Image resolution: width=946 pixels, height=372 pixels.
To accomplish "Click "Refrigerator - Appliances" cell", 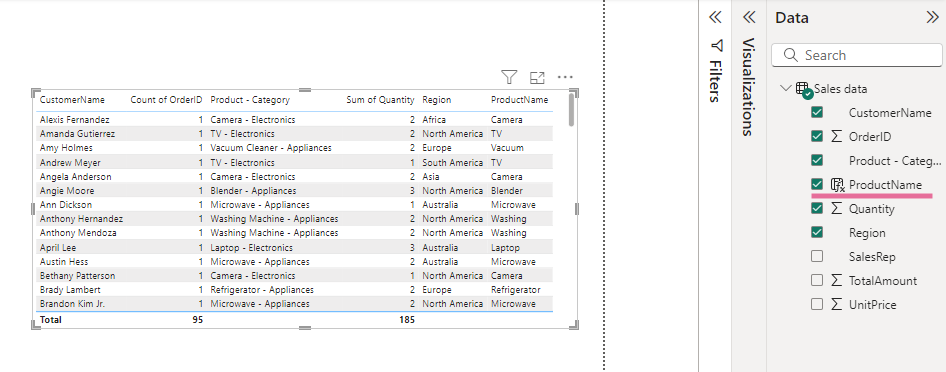I will 262,290.
